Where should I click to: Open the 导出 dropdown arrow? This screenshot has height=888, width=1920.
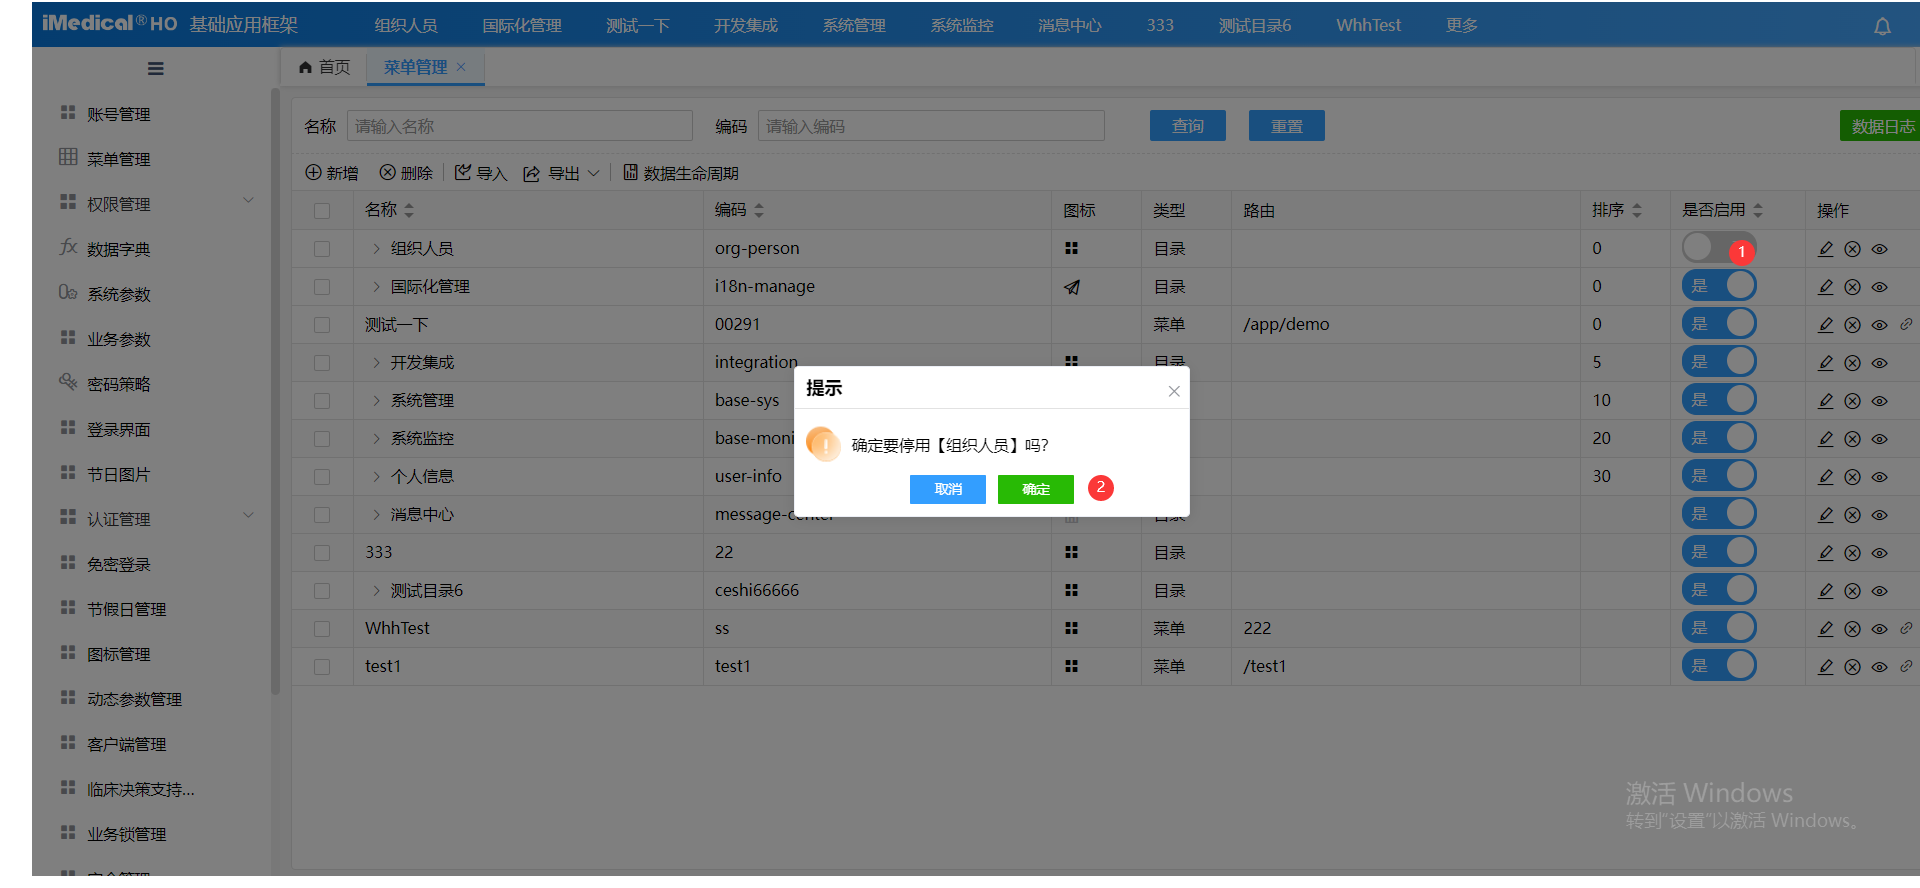pyautogui.click(x=593, y=173)
